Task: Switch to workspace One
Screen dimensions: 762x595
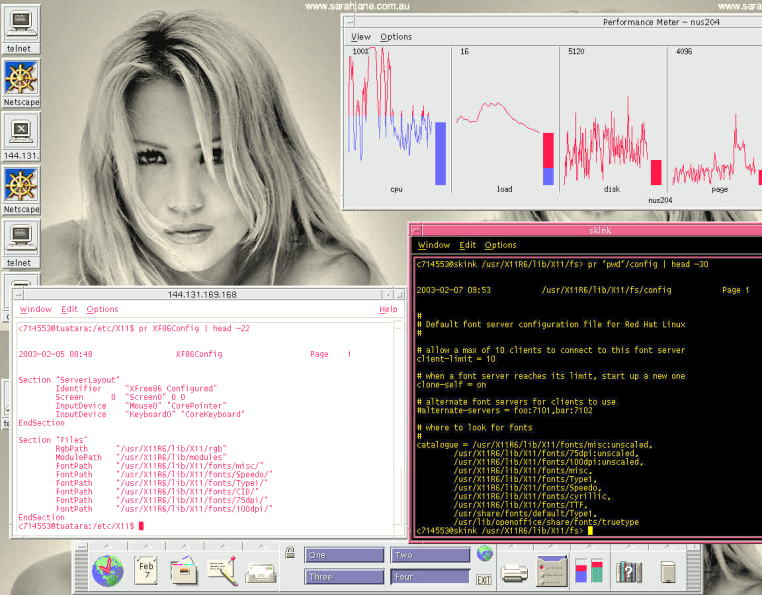Action: click(344, 555)
